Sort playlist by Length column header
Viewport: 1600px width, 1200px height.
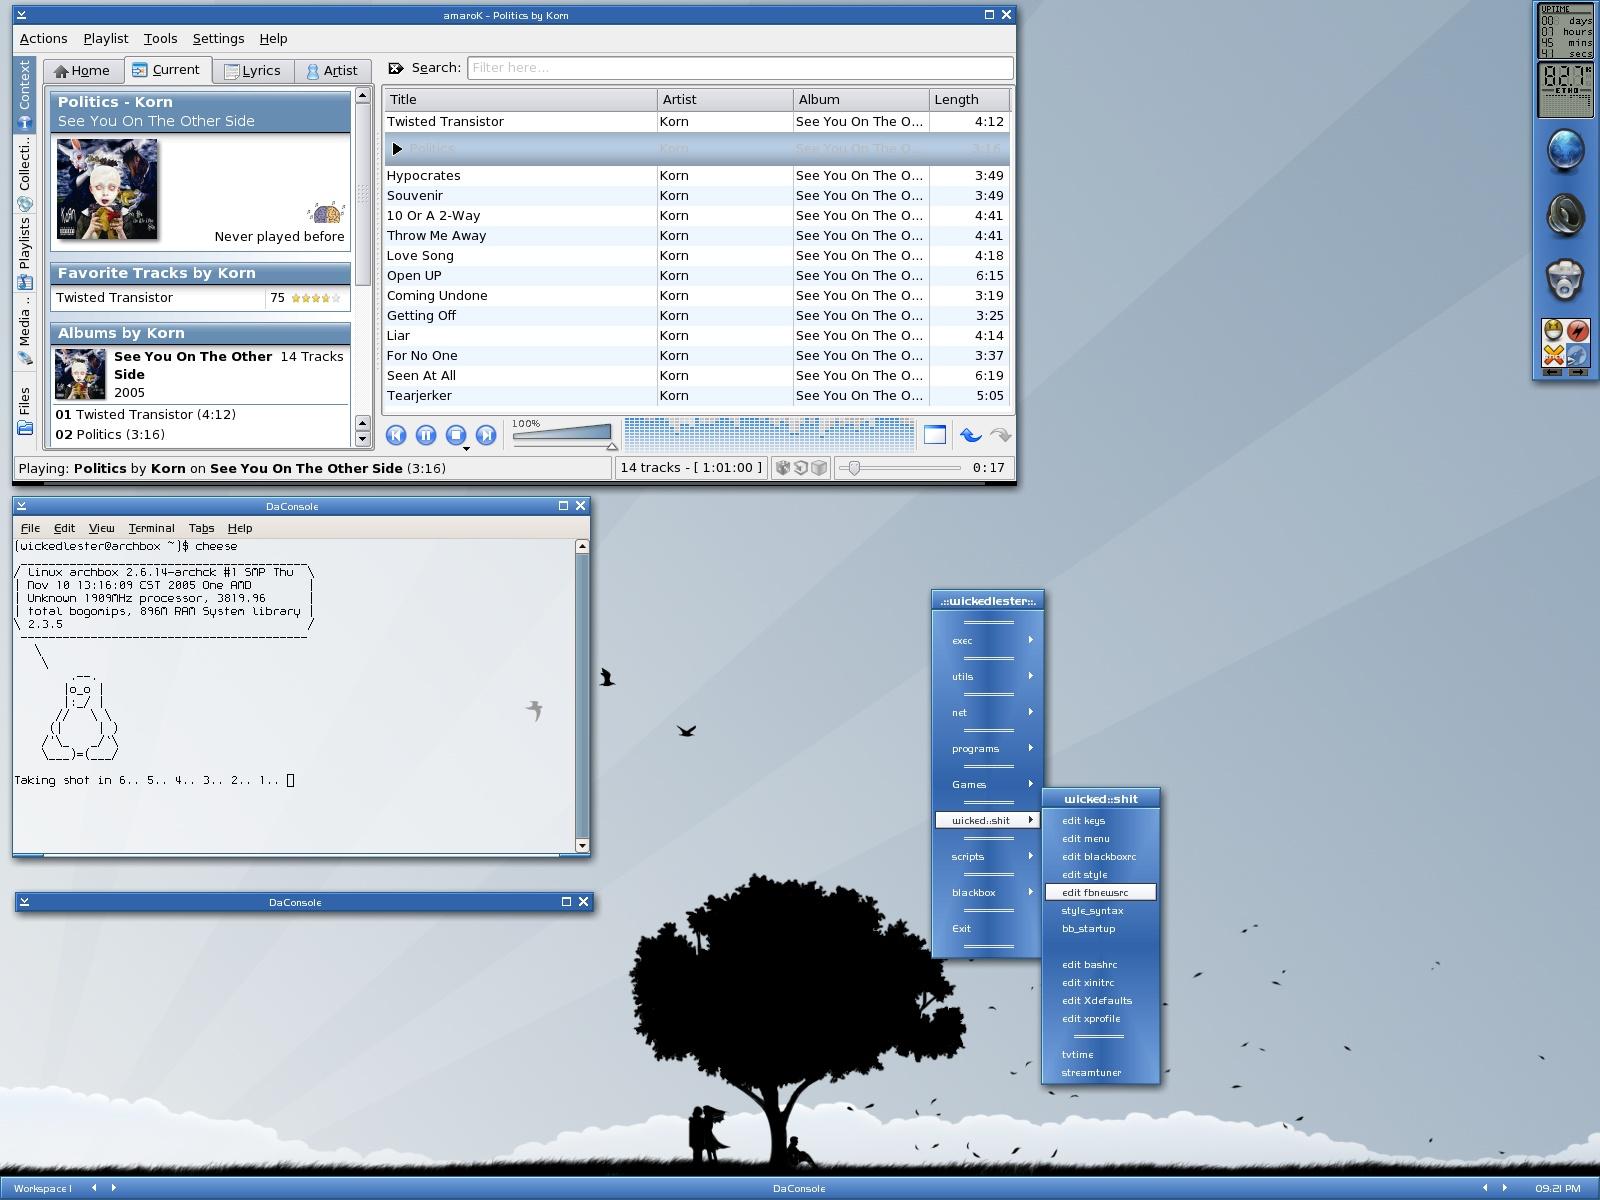tap(968, 100)
